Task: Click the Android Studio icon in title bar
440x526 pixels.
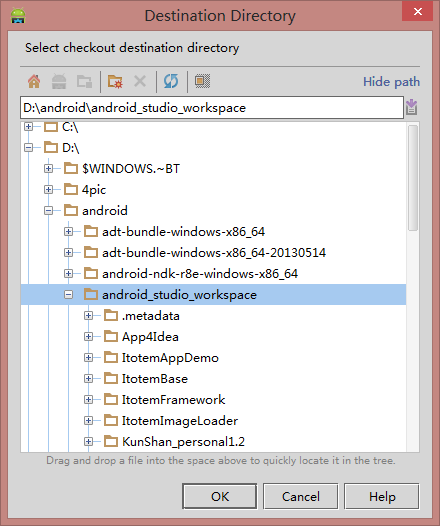Action: [x=18, y=15]
